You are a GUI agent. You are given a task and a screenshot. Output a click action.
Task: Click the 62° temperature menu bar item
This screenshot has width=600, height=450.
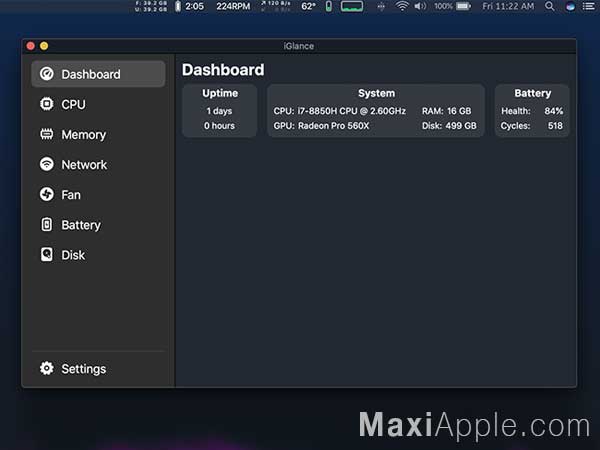point(308,6)
